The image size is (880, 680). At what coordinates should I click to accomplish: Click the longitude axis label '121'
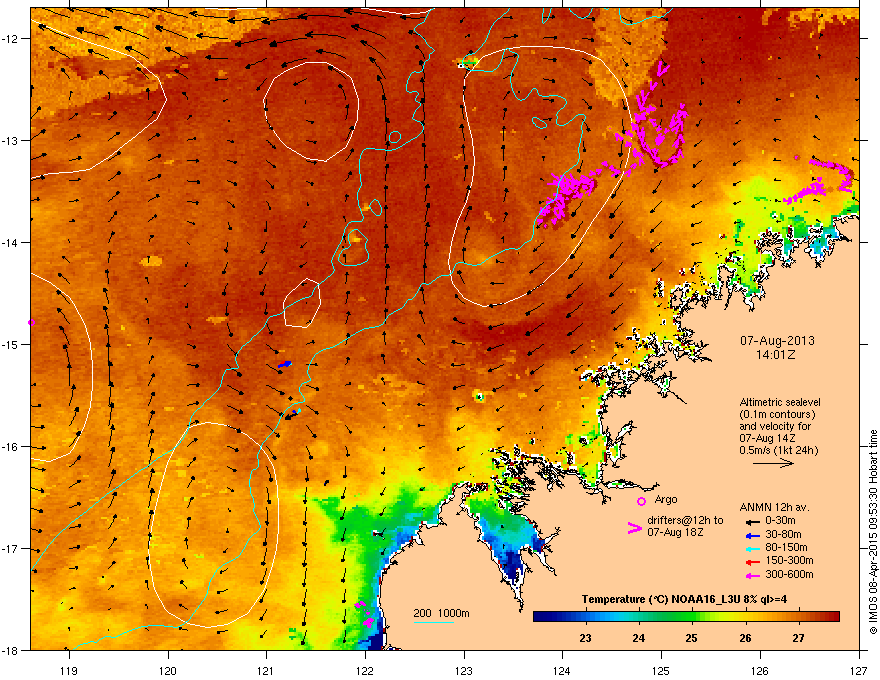tap(266, 670)
